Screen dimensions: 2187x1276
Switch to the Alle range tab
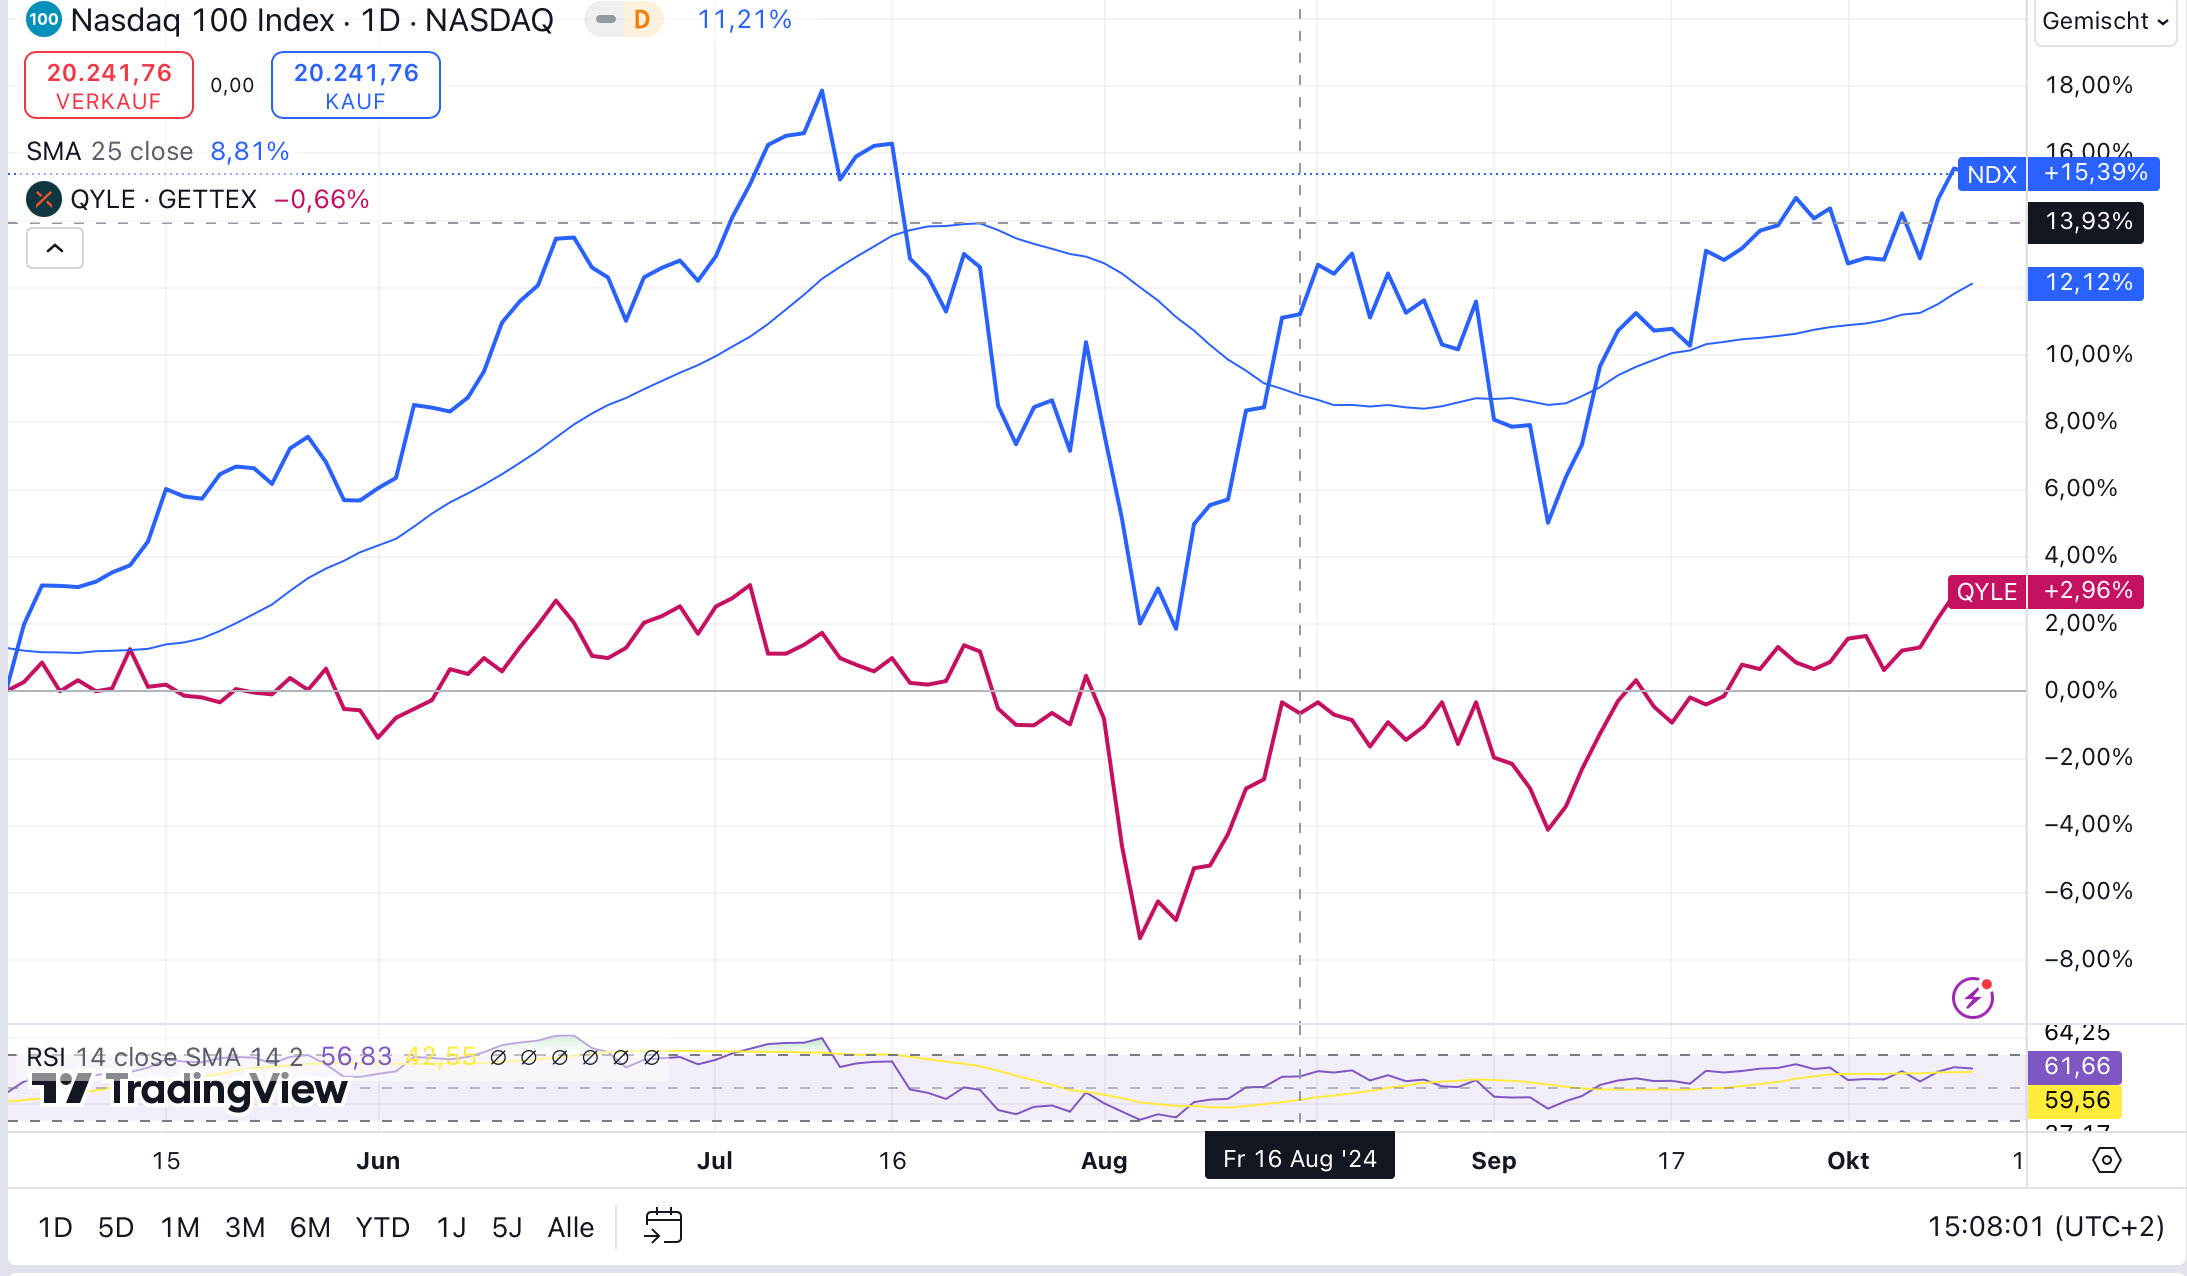570,1227
